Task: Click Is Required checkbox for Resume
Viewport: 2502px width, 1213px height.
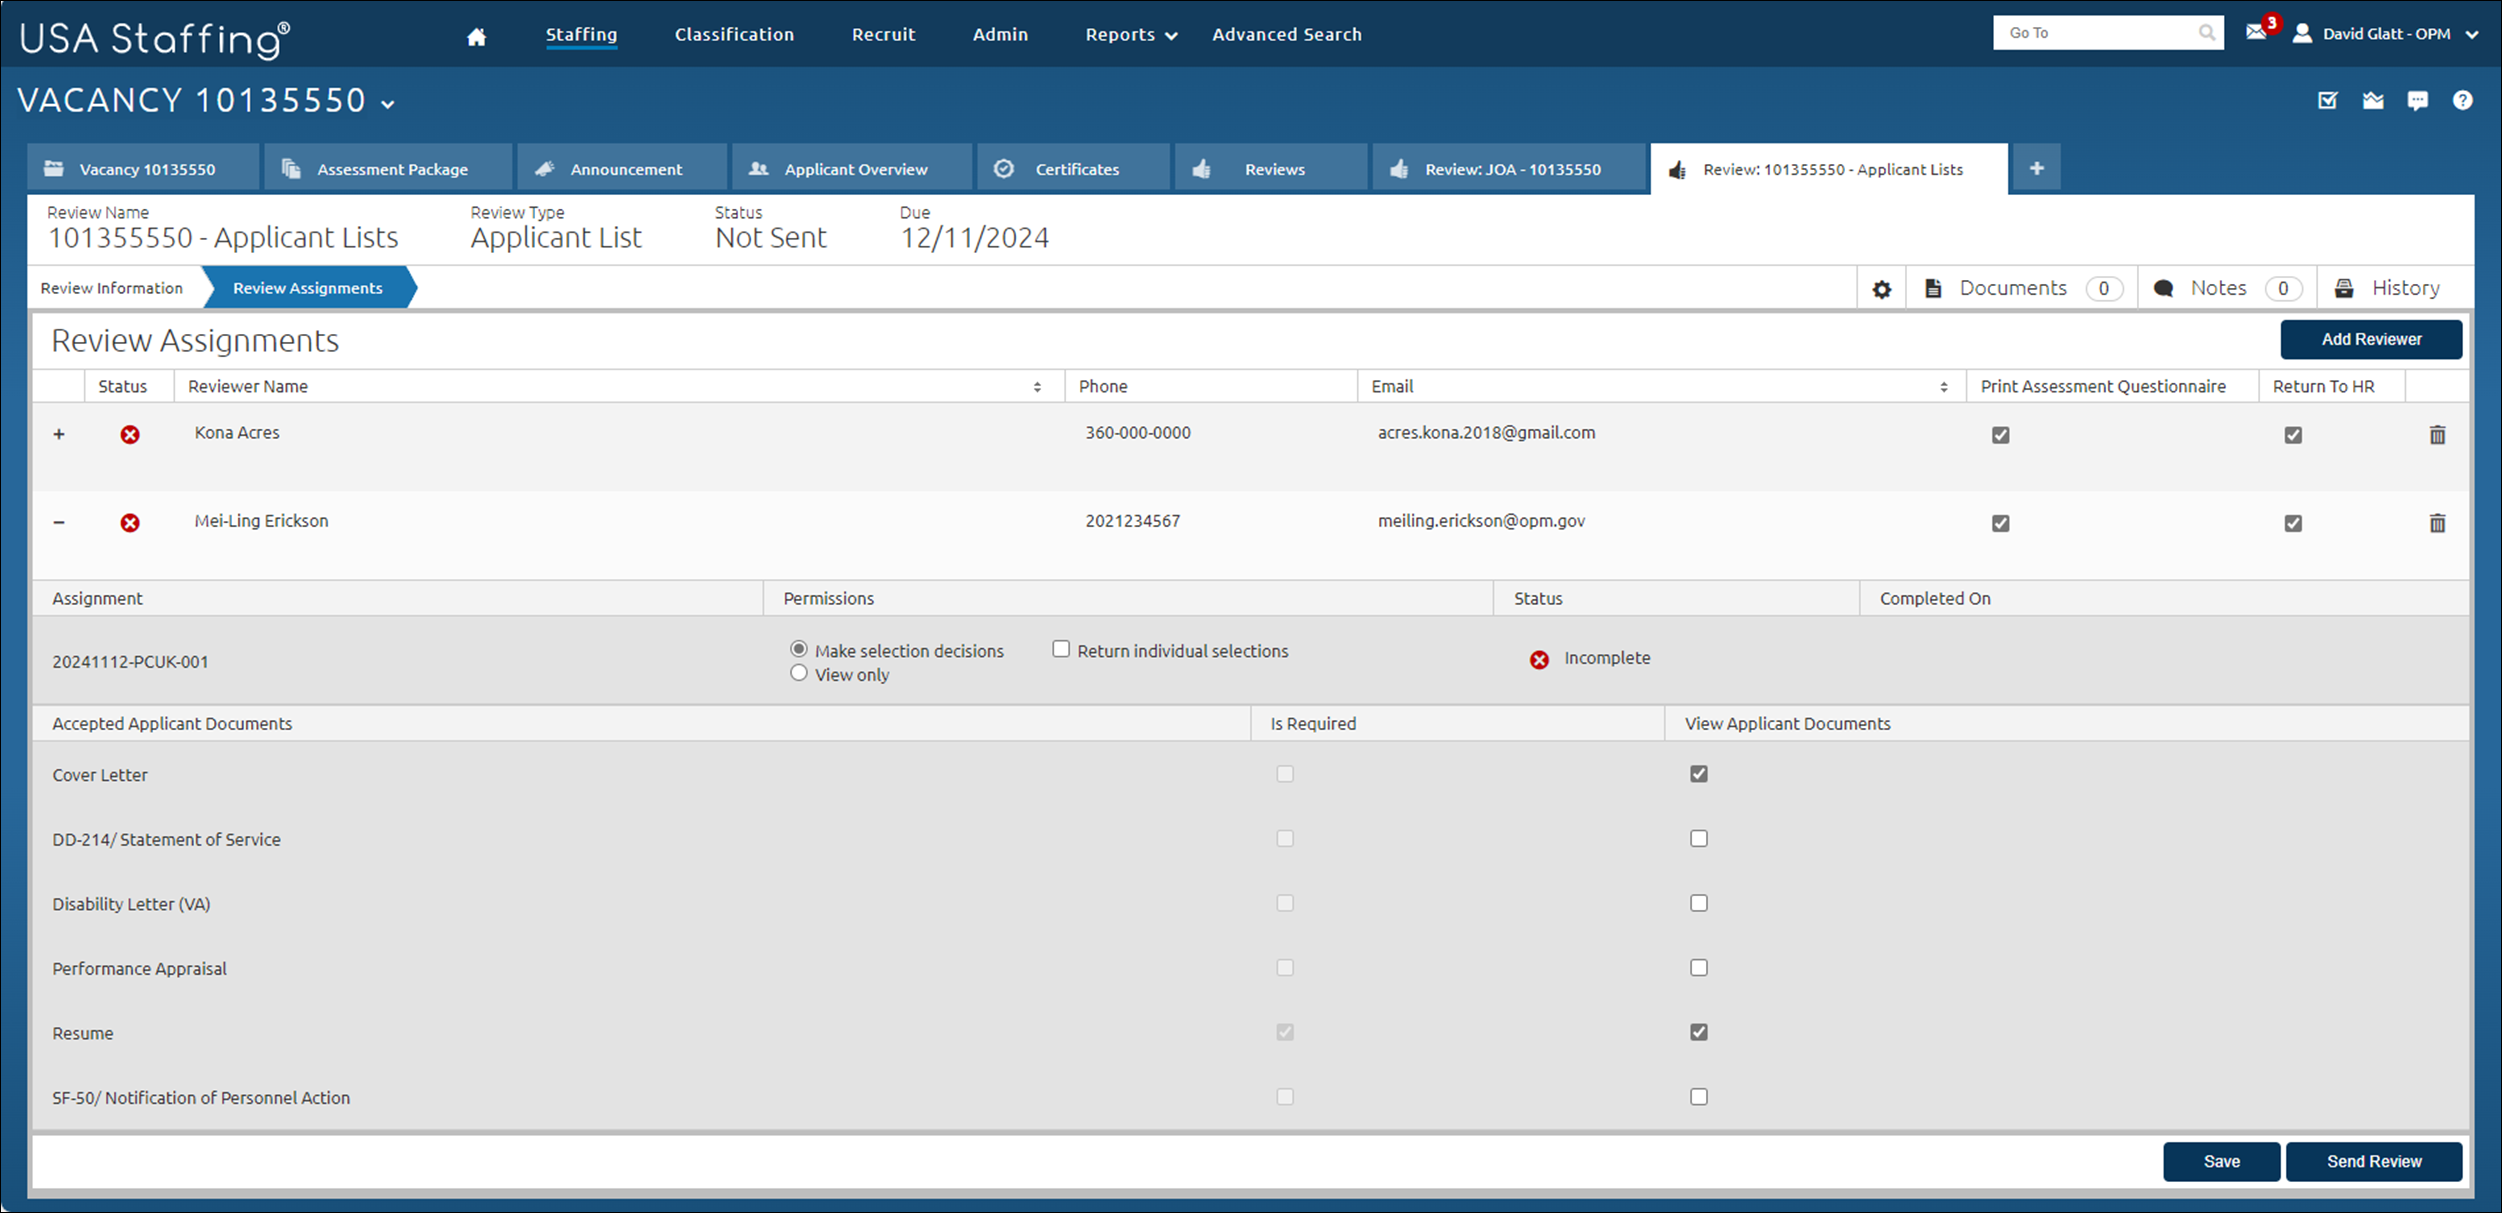Action: (x=1285, y=1032)
